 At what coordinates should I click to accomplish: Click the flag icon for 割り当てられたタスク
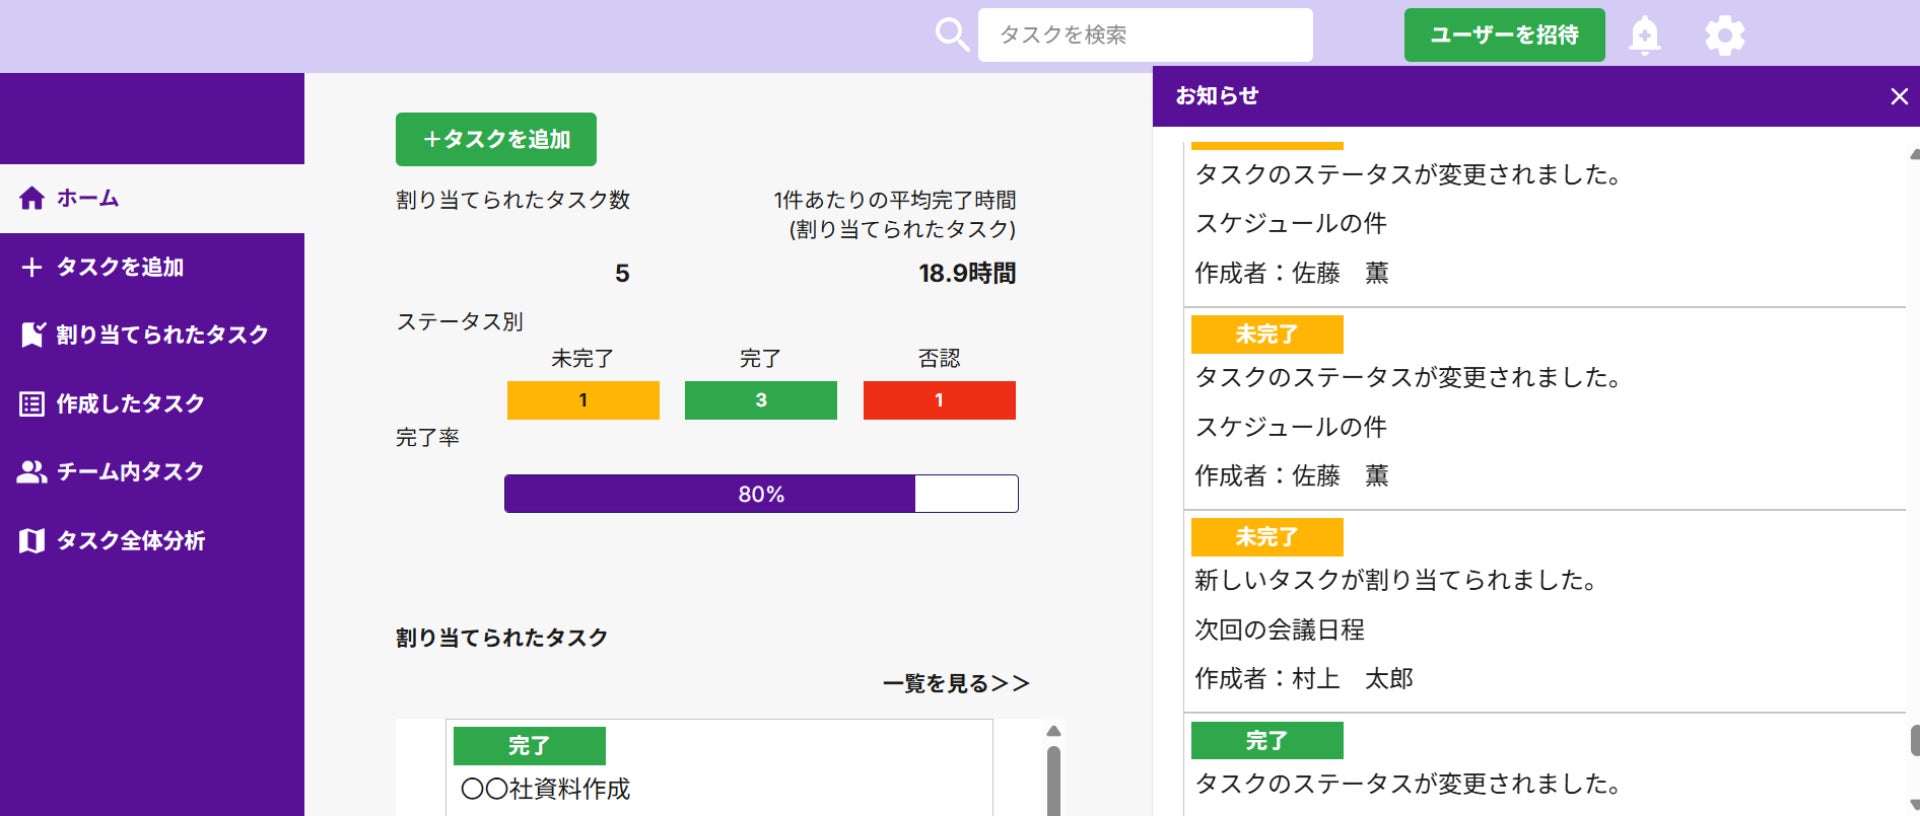tap(32, 335)
